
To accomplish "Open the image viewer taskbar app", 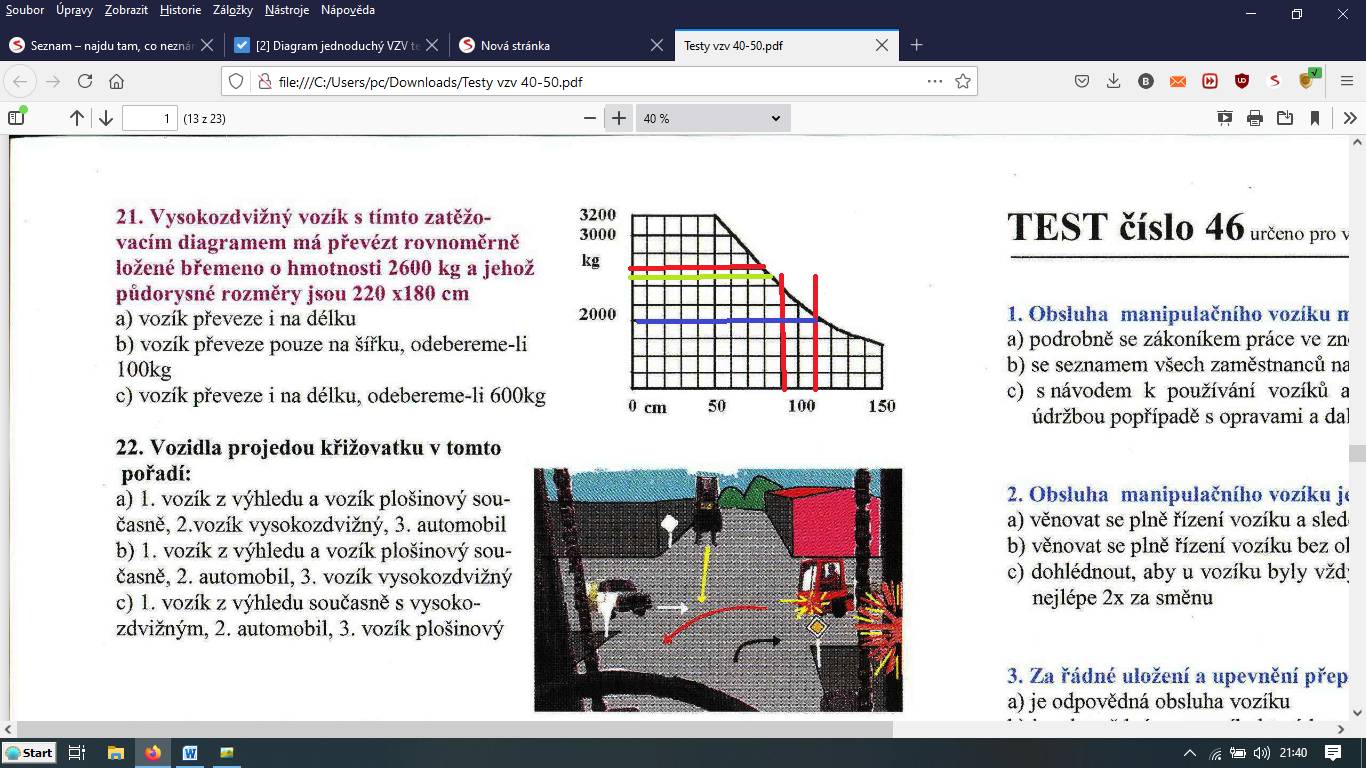I will [x=227, y=753].
